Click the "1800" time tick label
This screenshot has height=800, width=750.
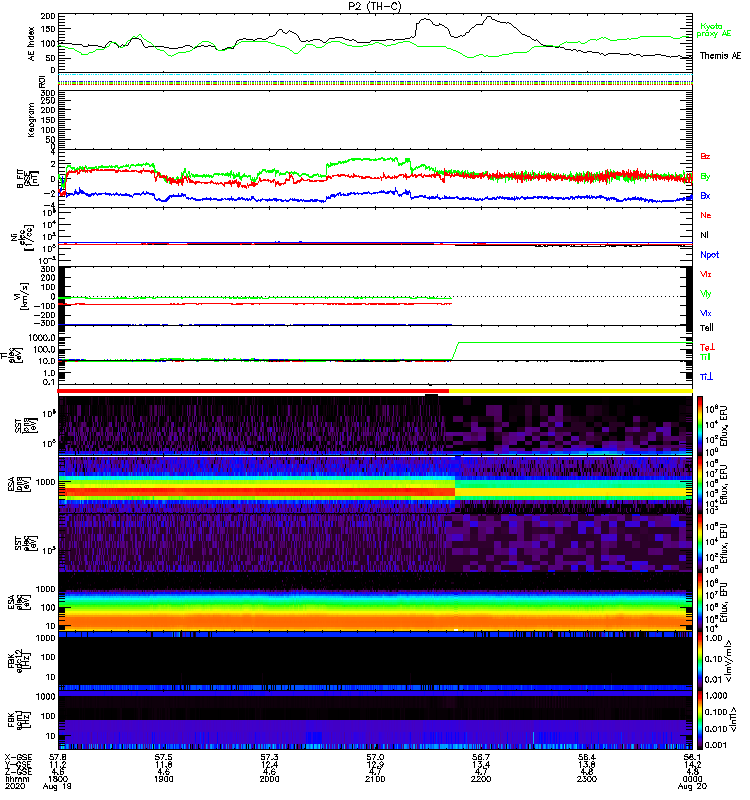[58, 779]
